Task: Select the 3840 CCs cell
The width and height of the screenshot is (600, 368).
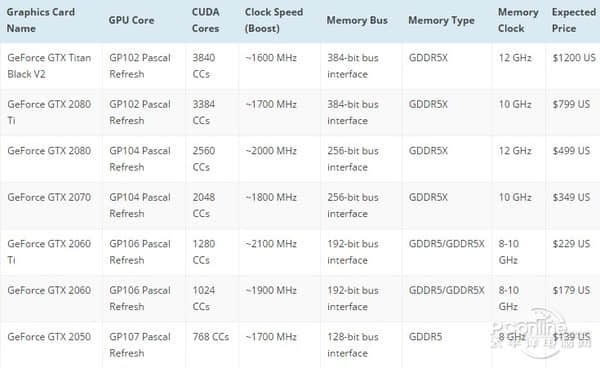Action: coord(204,66)
